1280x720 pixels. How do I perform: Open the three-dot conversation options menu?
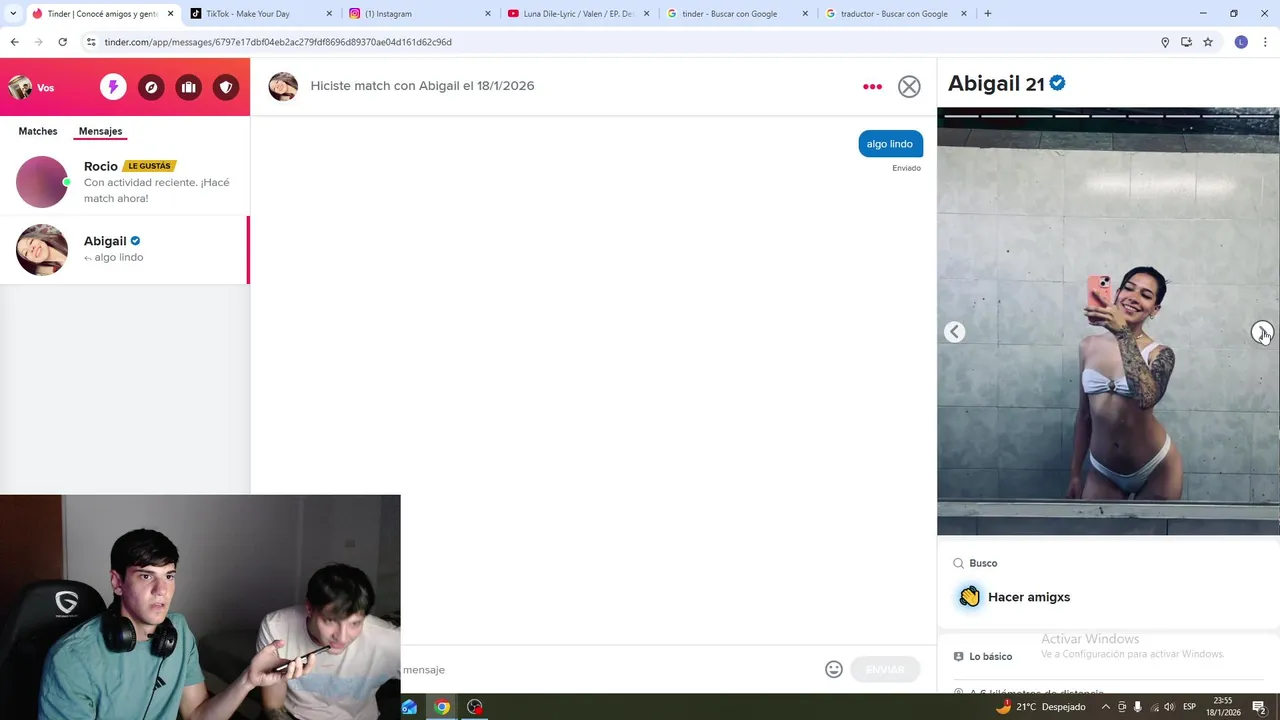tap(872, 86)
